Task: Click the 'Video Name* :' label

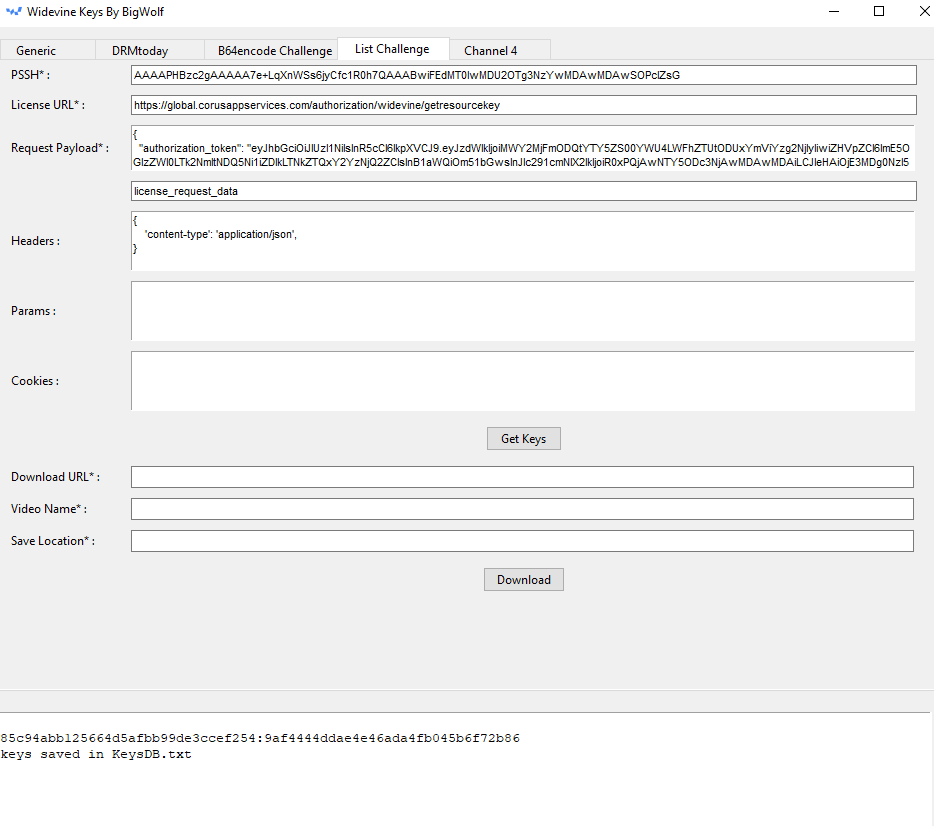Action: click(x=49, y=509)
